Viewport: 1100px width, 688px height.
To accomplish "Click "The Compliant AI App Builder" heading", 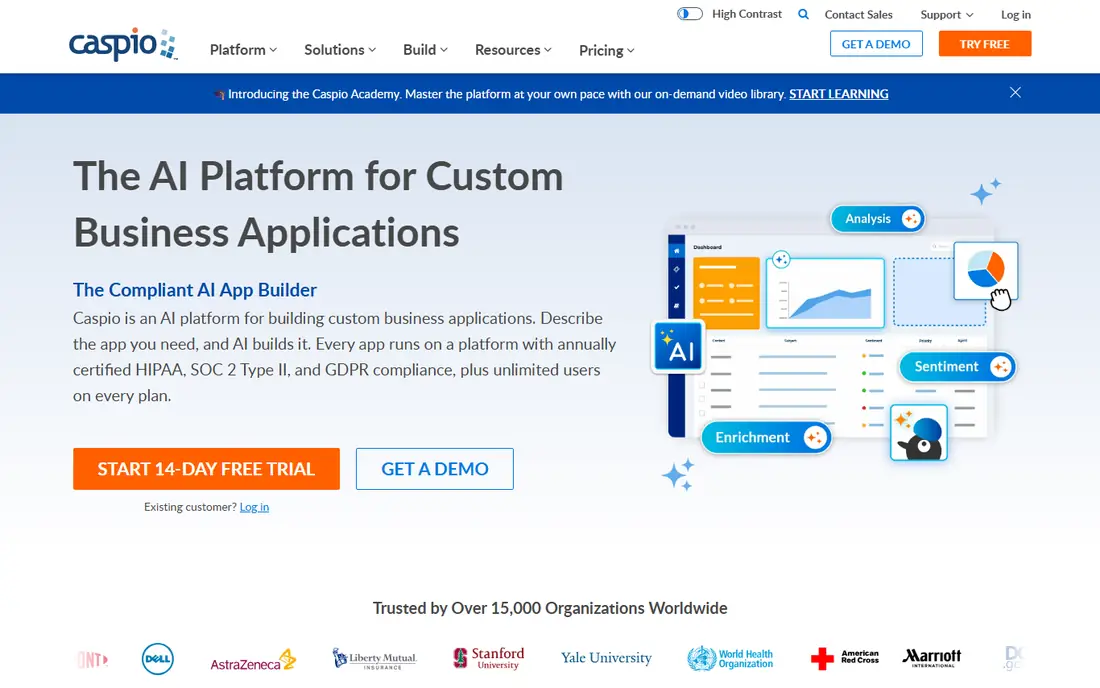I will pyautogui.click(x=195, y=290).
